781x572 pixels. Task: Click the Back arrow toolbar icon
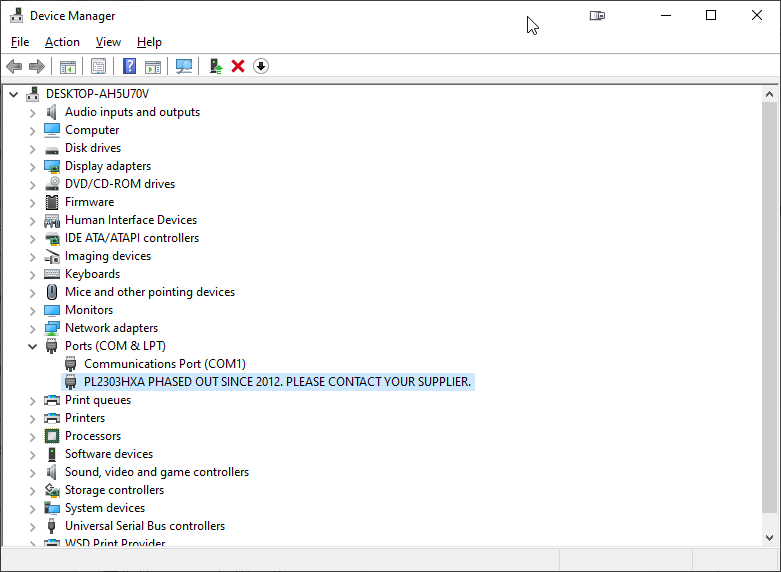[x=14, y=66]
